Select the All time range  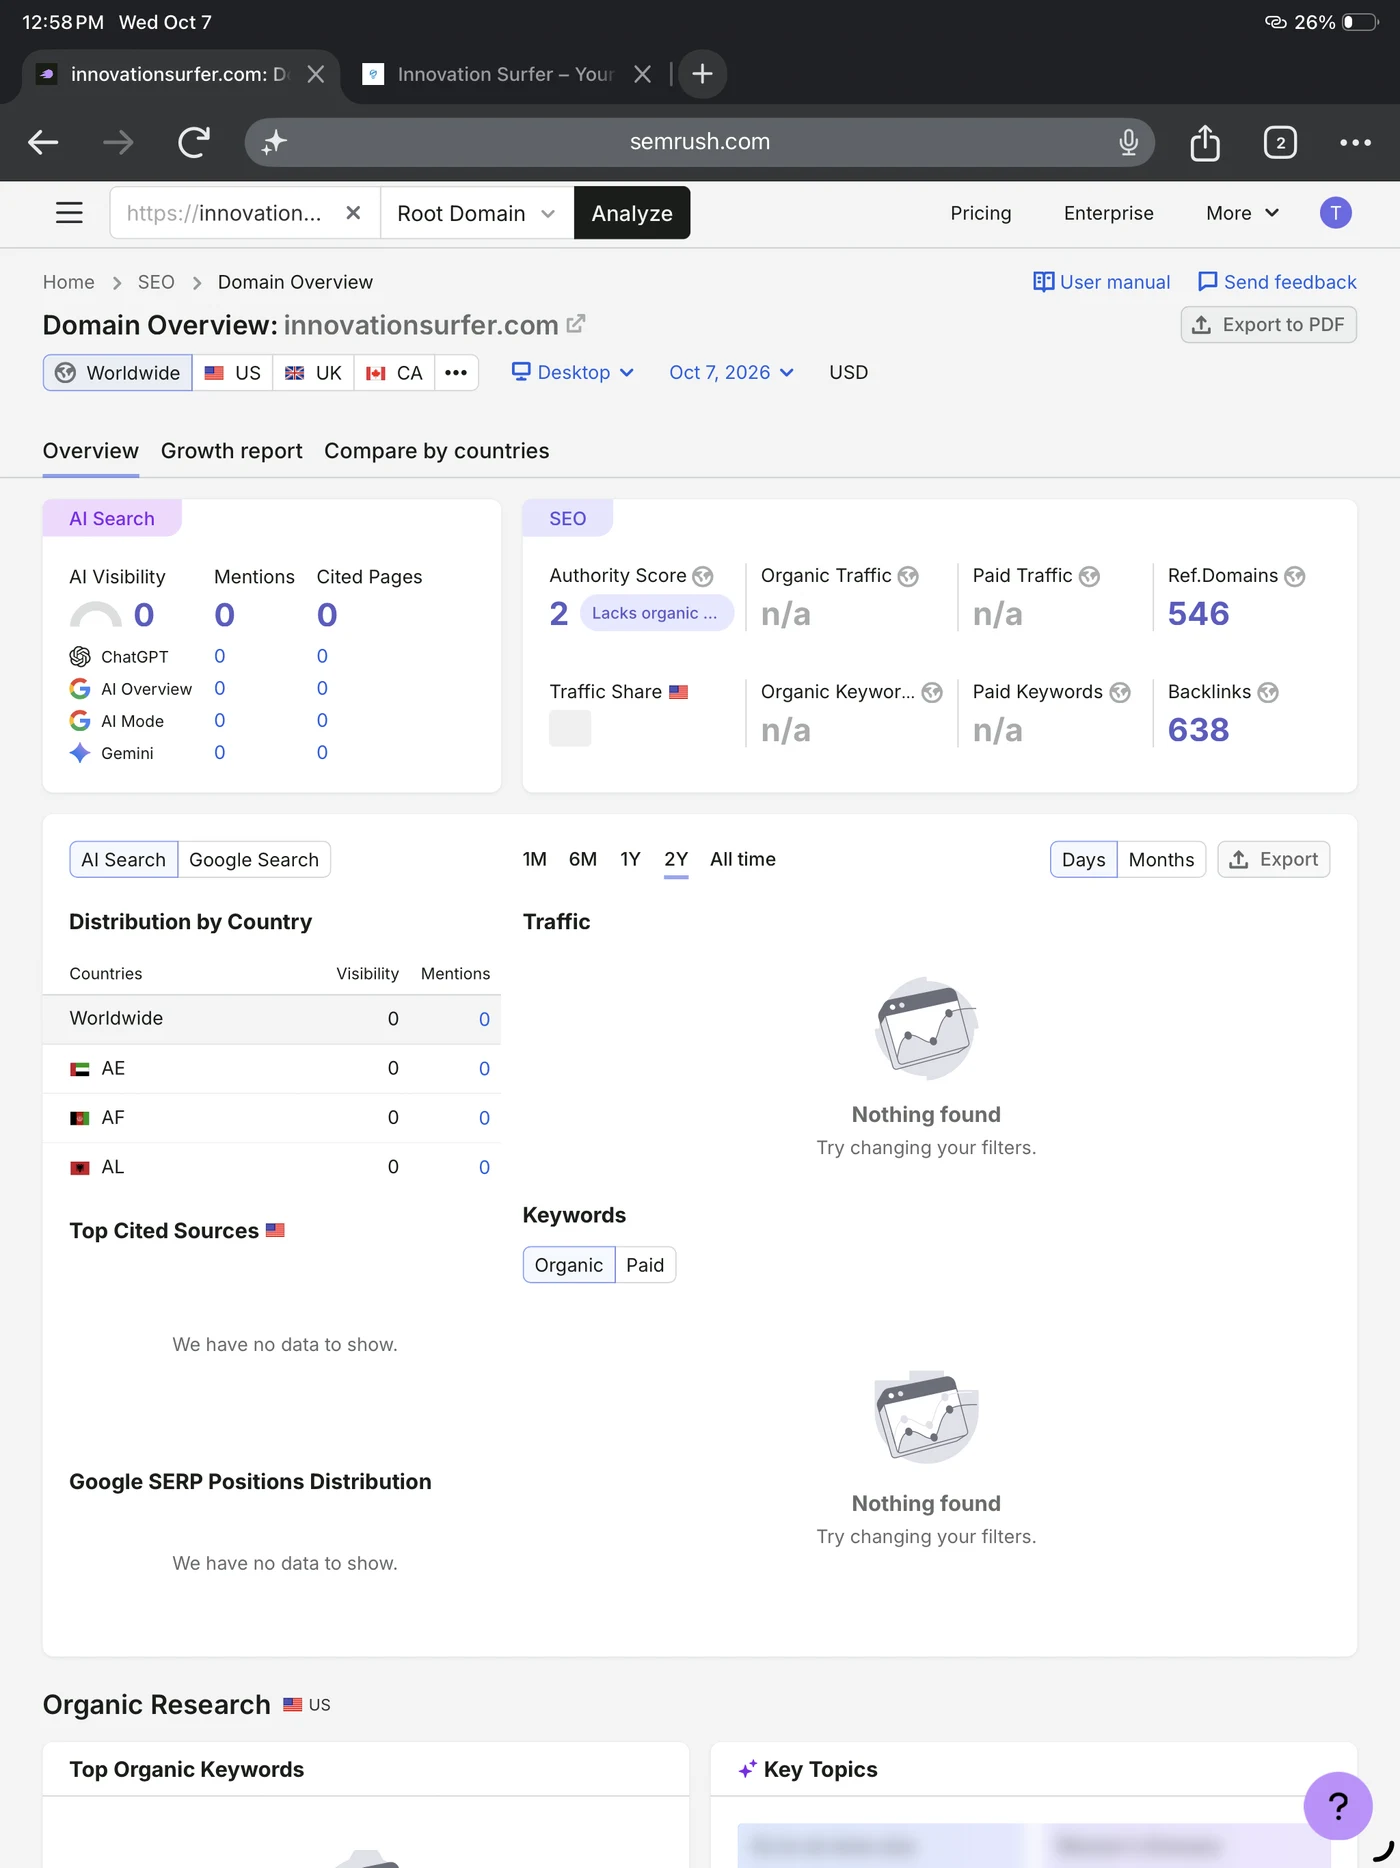tap(743, 859)
